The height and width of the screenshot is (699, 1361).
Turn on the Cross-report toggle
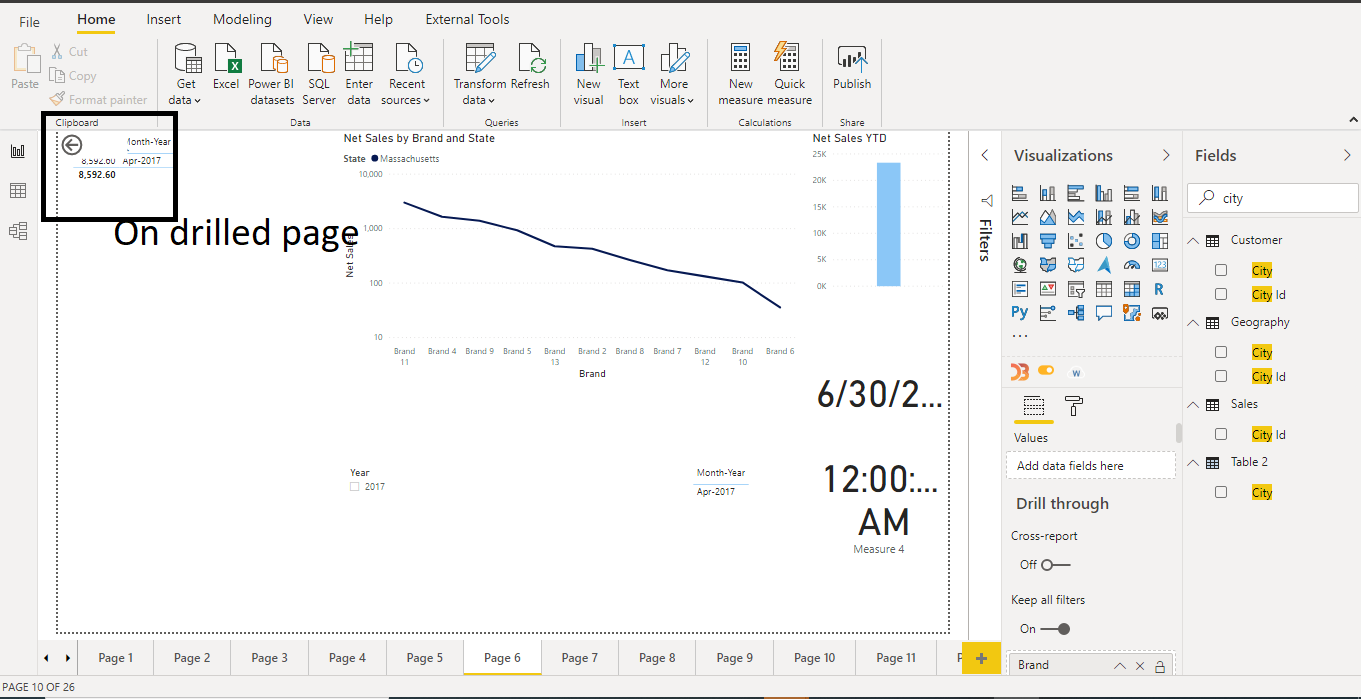click(1055, 565)
